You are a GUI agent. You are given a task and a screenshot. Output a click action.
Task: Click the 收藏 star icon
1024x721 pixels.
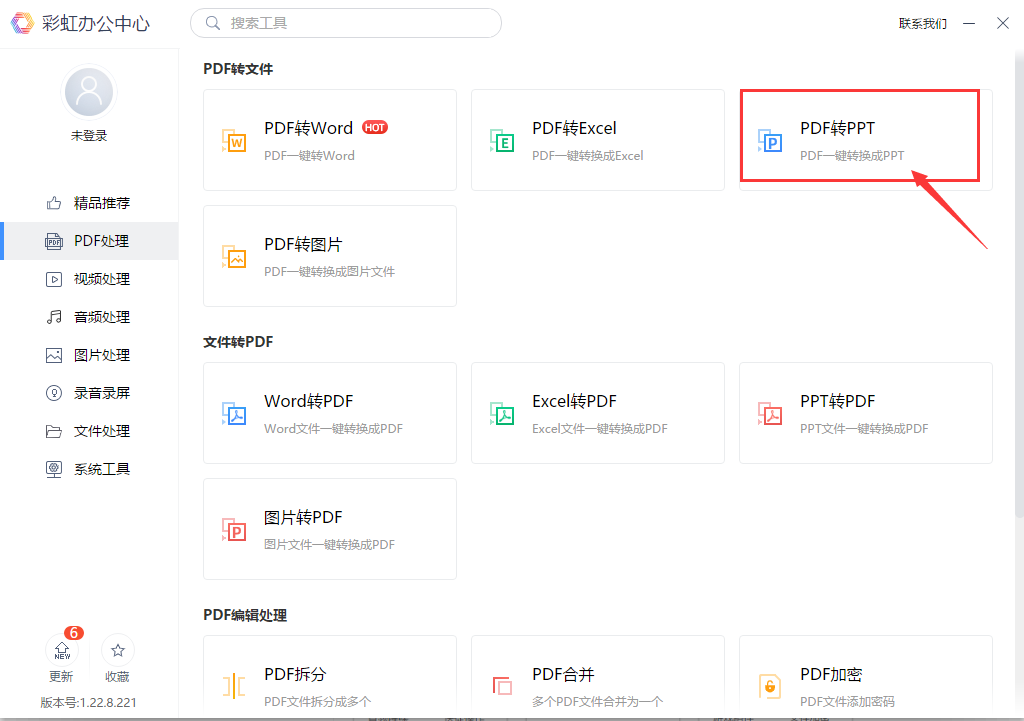point(118,650)
